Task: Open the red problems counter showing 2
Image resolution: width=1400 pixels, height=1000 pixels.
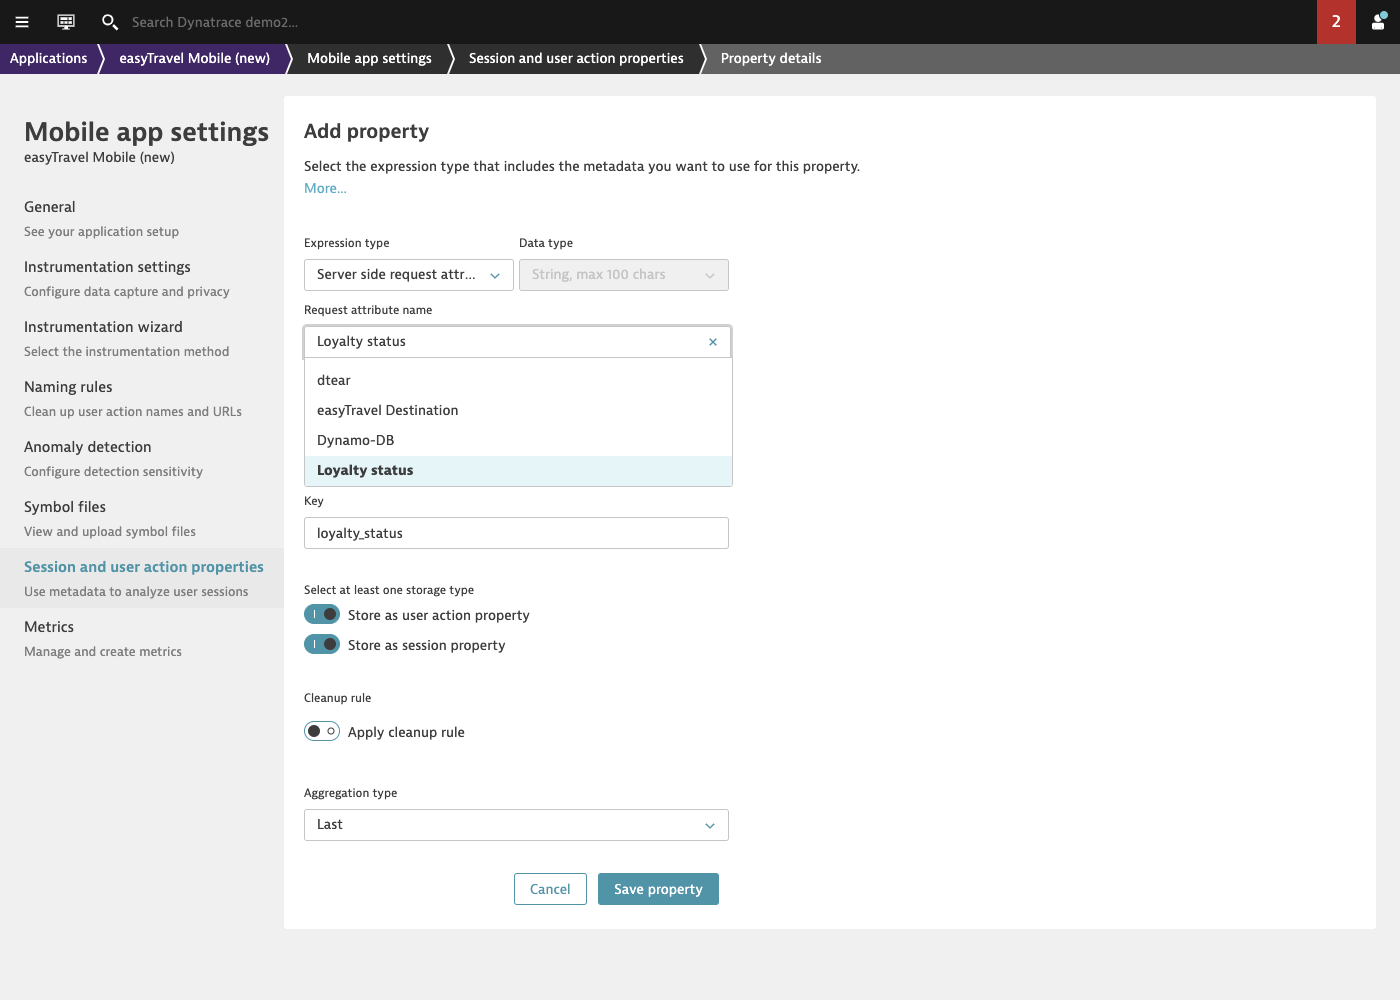Action: click(1336, 22)
